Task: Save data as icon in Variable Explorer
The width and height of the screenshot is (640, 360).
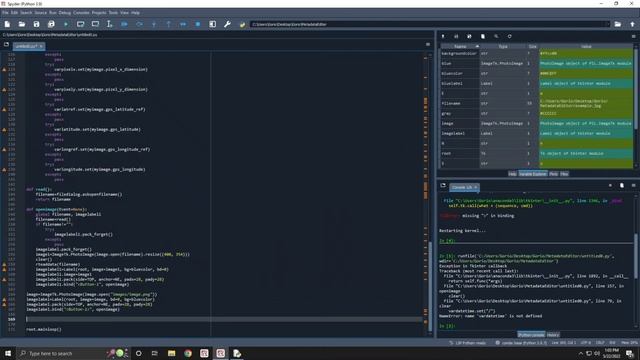Action: [x=469, y=36]
